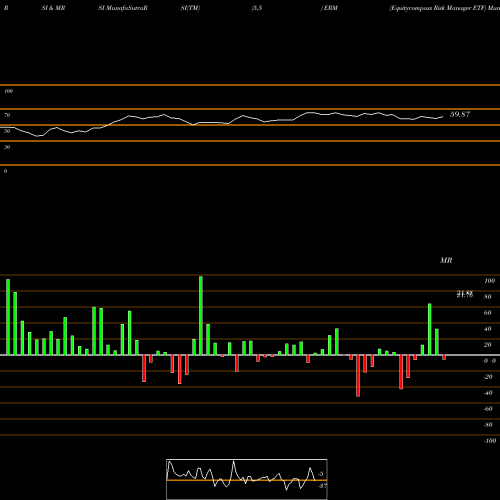This screenshot has height=500, width=500.
Task: Click the 'SI(TM)' header label
Action: click(190, 8)
